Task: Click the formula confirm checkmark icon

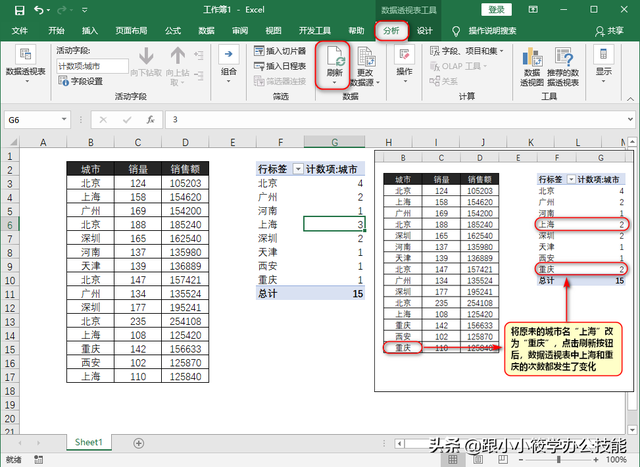Action: click(x=127, y=120)
